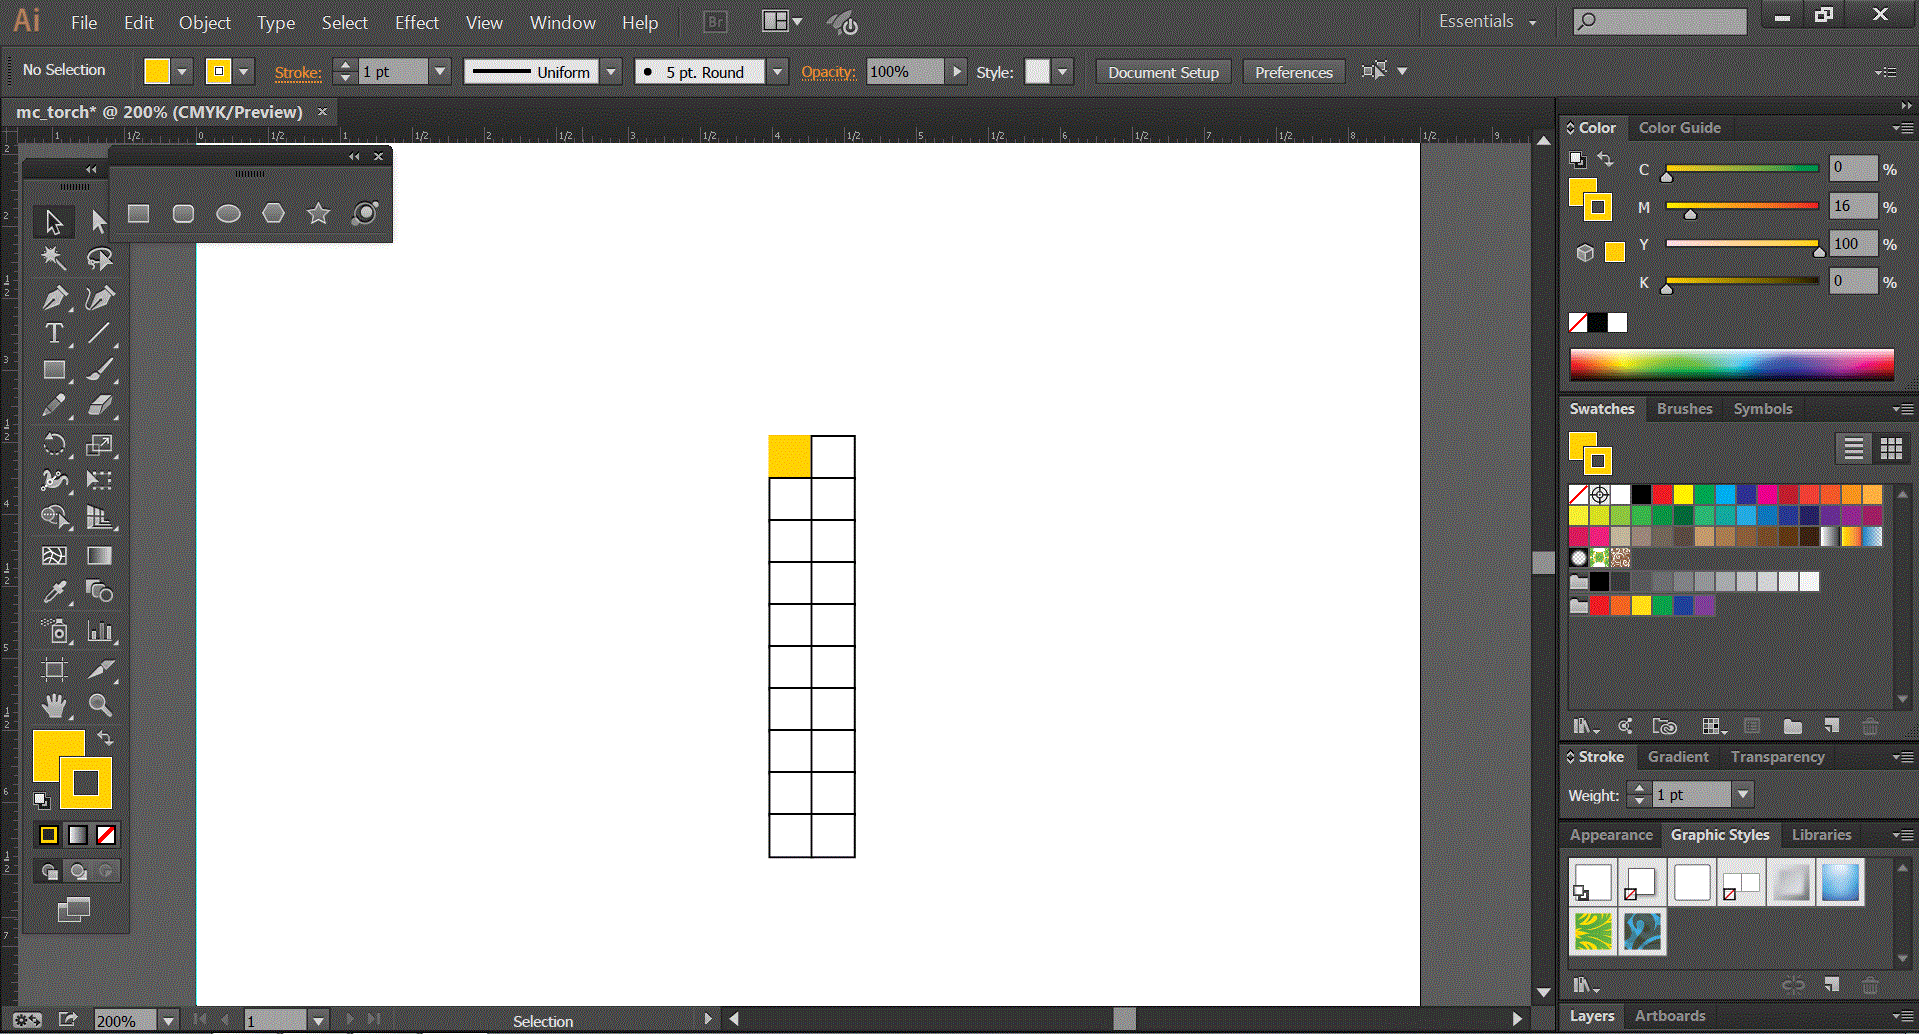Select the Artboard tool
The height and width of the screenshot is (1034, 1919).
[54, 669]
